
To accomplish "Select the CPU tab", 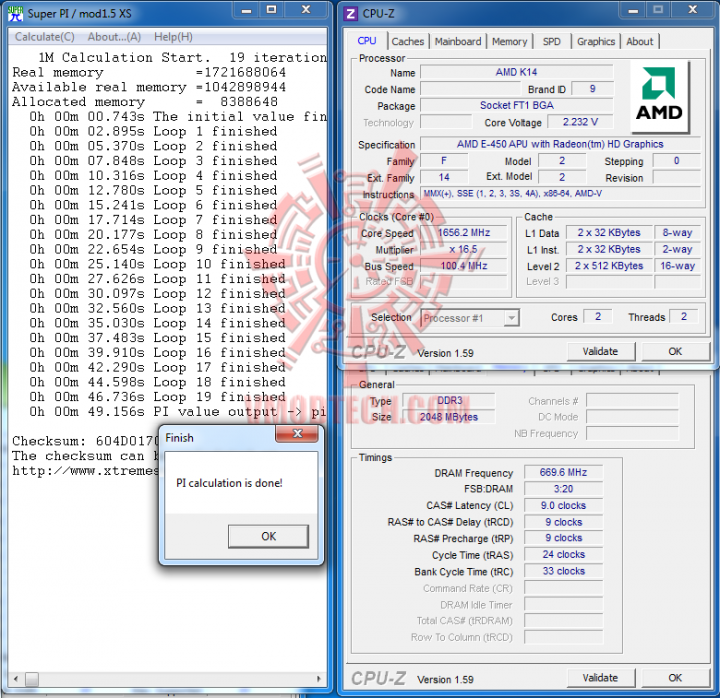I will pos(366,40).
